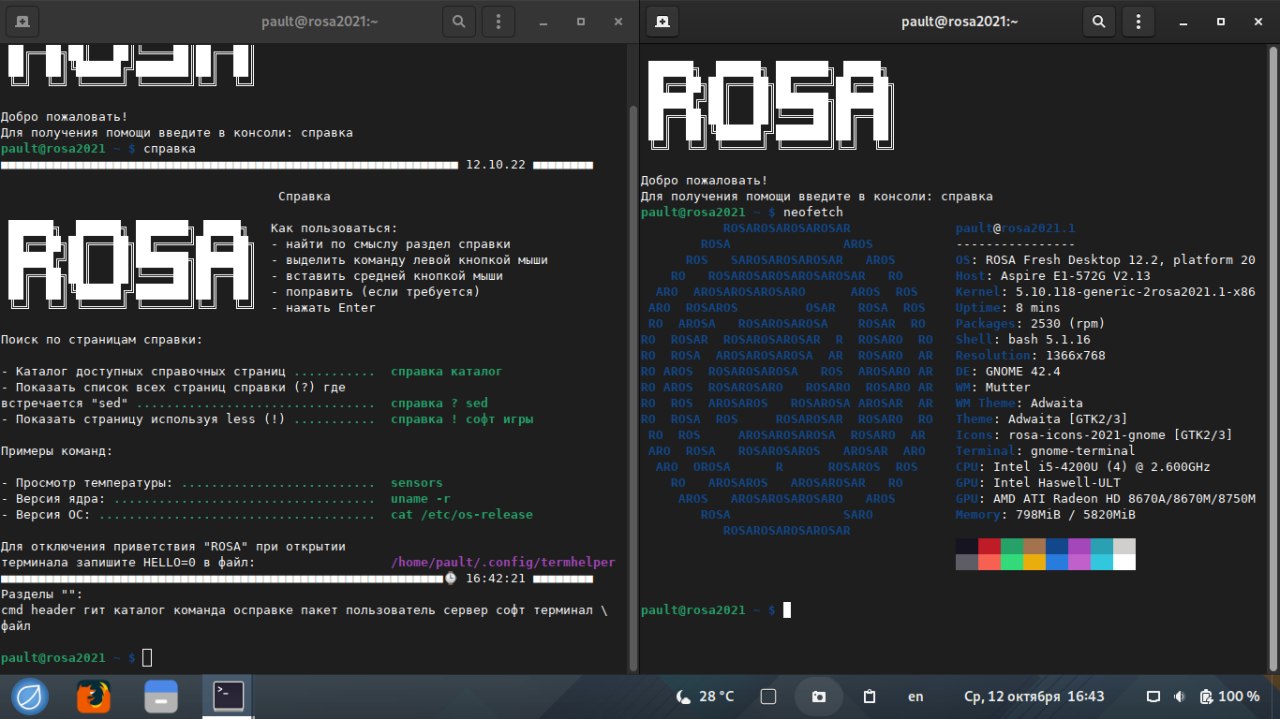Click the search icon in the left terminal
The height and width of the screenshot is (719, 1280).
click(x=458, y=21)
